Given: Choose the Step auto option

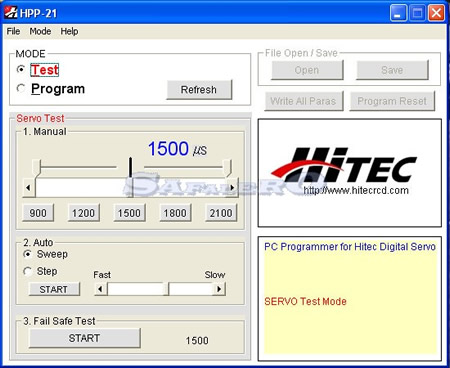Looking at the screenshot, I should [28, 271].
